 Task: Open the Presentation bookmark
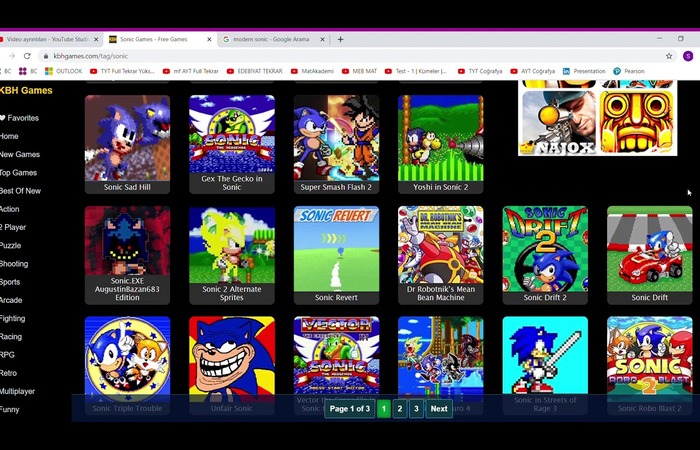(x=584, y=71)
